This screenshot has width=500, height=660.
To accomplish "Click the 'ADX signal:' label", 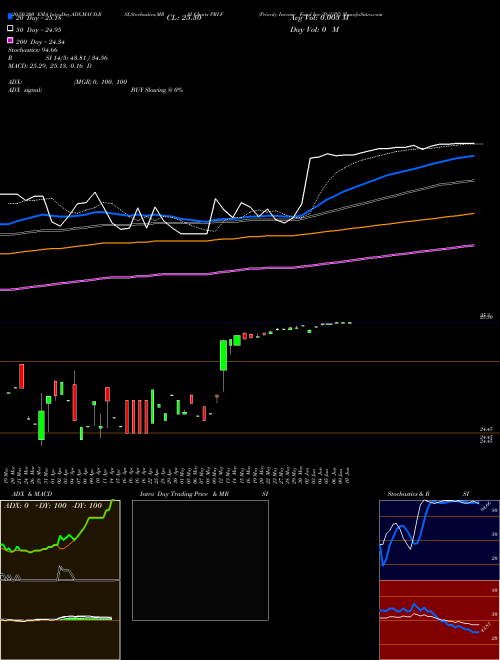I will coord(25,90).
